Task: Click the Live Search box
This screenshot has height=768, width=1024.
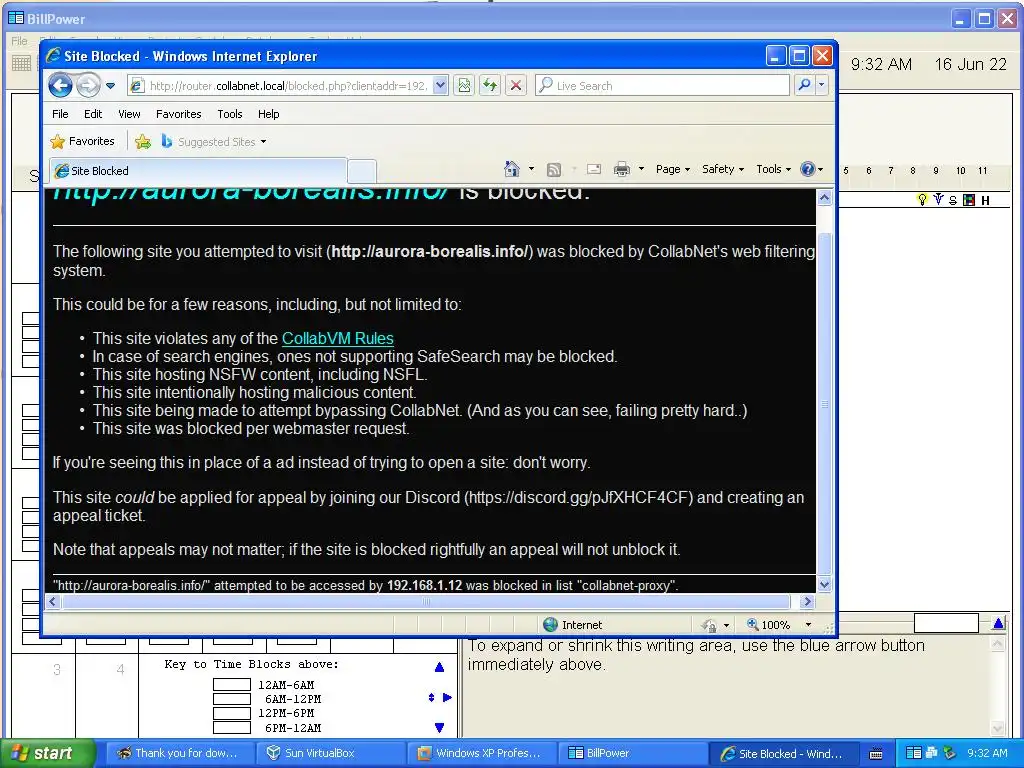Action: 662,86
